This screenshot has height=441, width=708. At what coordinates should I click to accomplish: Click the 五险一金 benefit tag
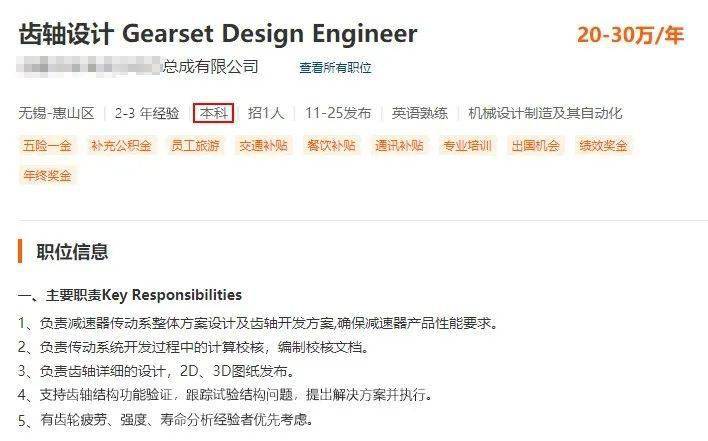tap(47, 145)
